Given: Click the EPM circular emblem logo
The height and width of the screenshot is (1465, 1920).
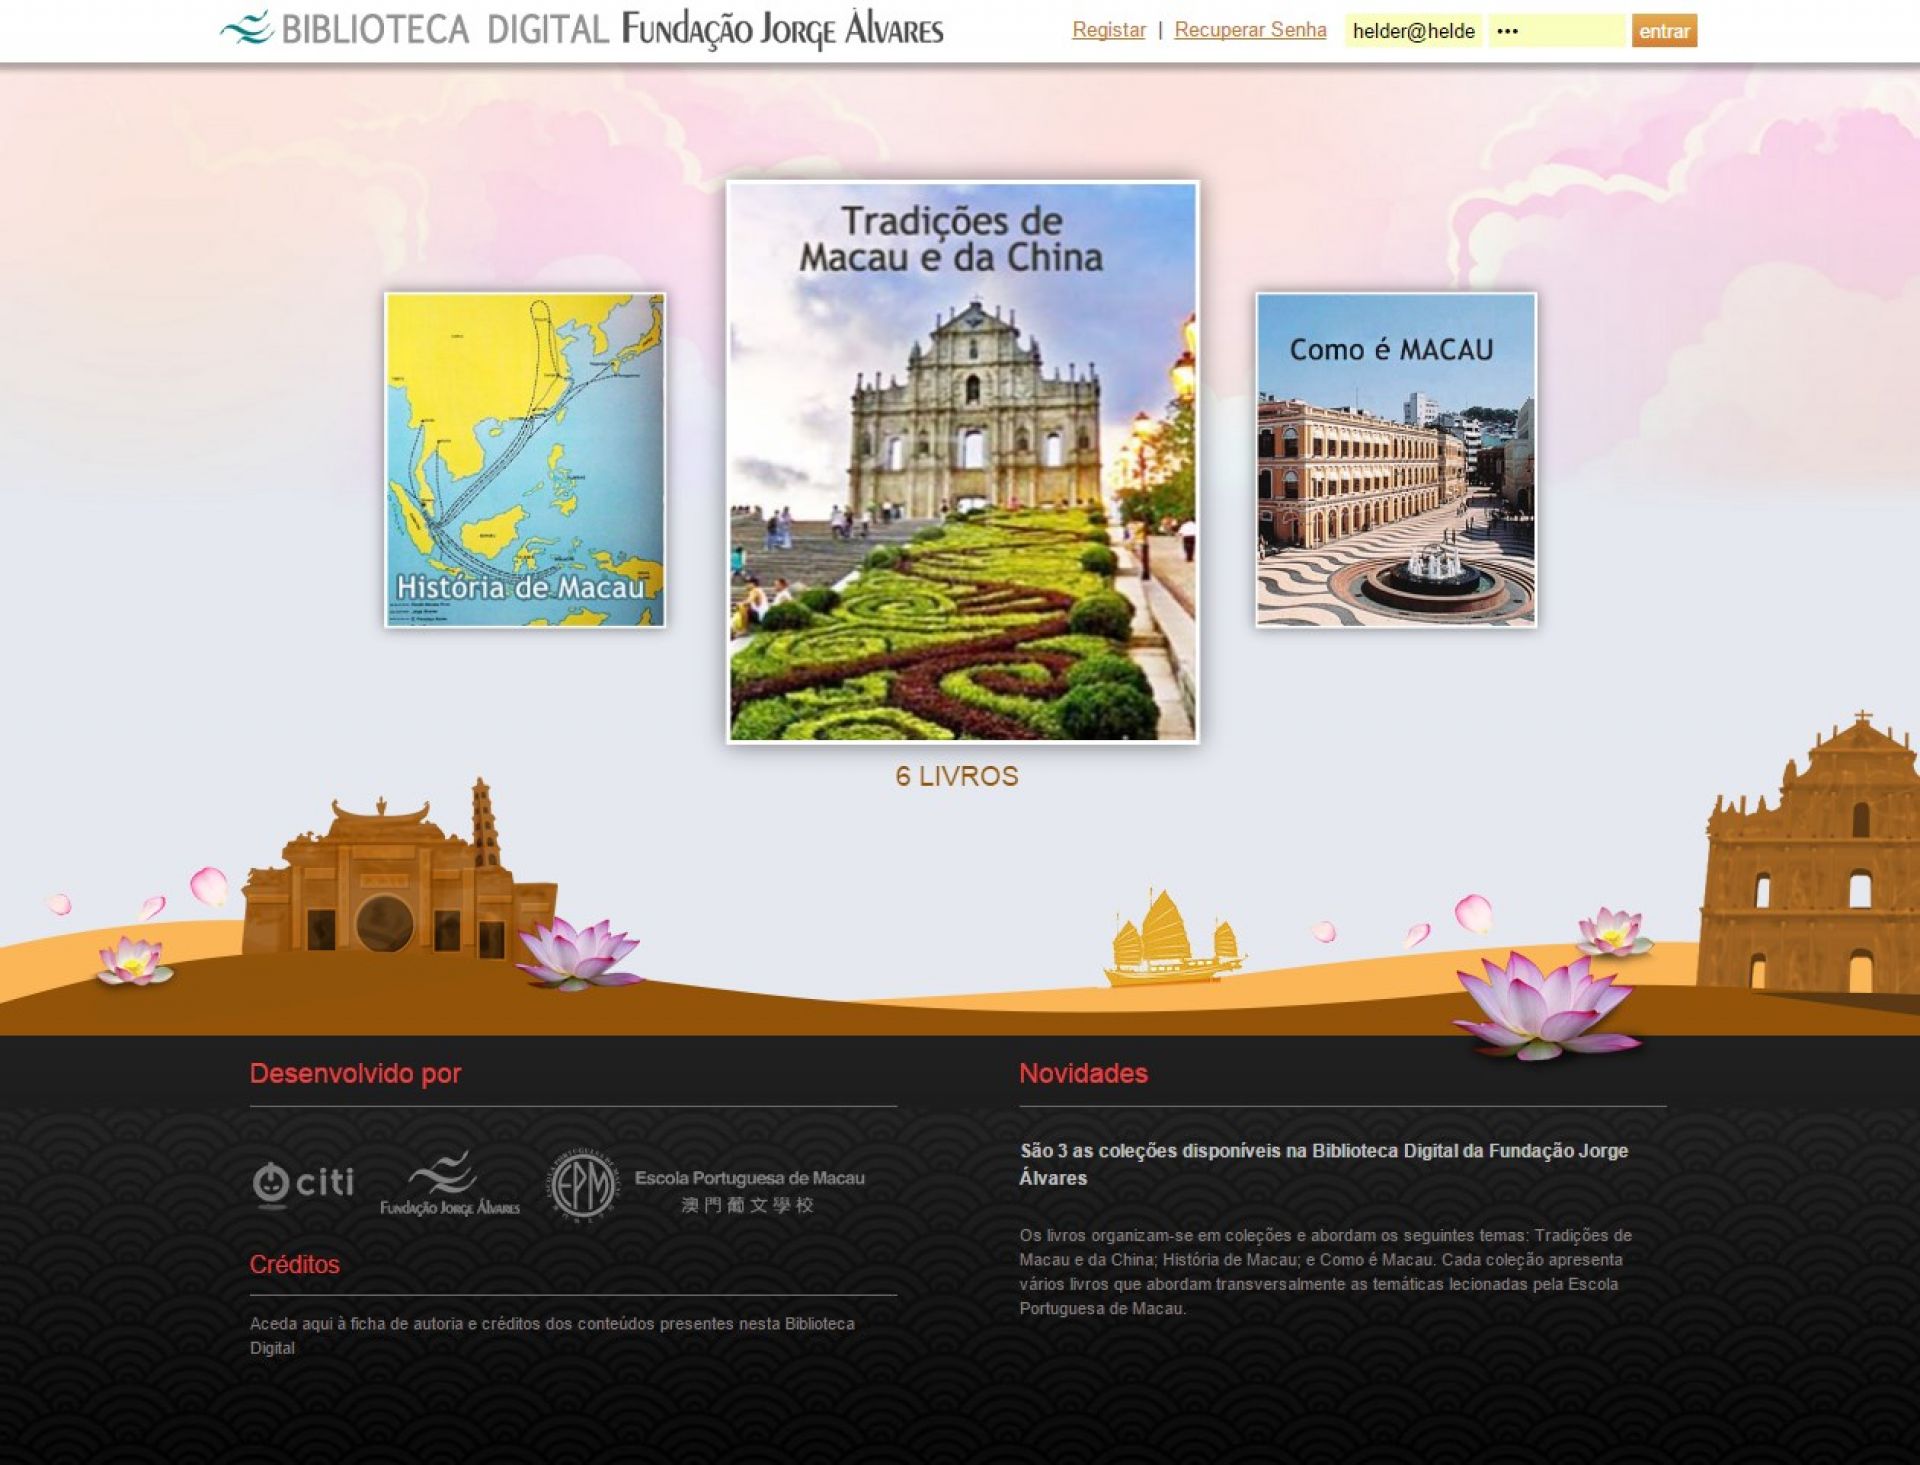Looking at the screenshot, I should [x=583, y=1186].
